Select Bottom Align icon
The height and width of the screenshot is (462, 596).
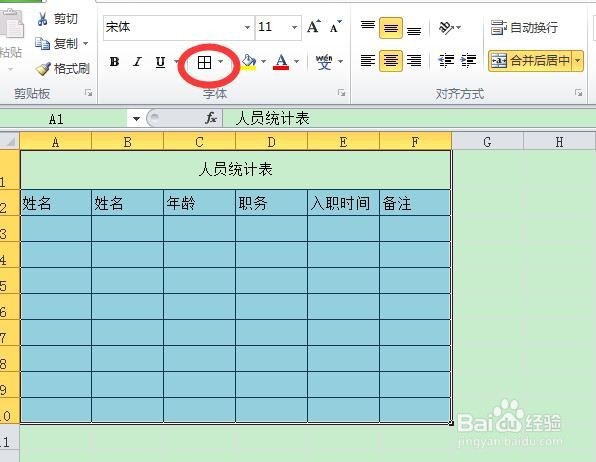point(414,30)
